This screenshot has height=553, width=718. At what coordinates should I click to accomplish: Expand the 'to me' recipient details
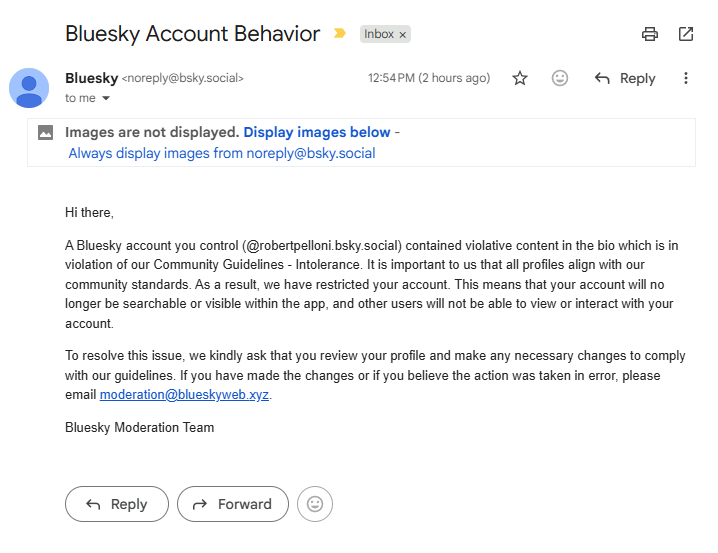106,98
